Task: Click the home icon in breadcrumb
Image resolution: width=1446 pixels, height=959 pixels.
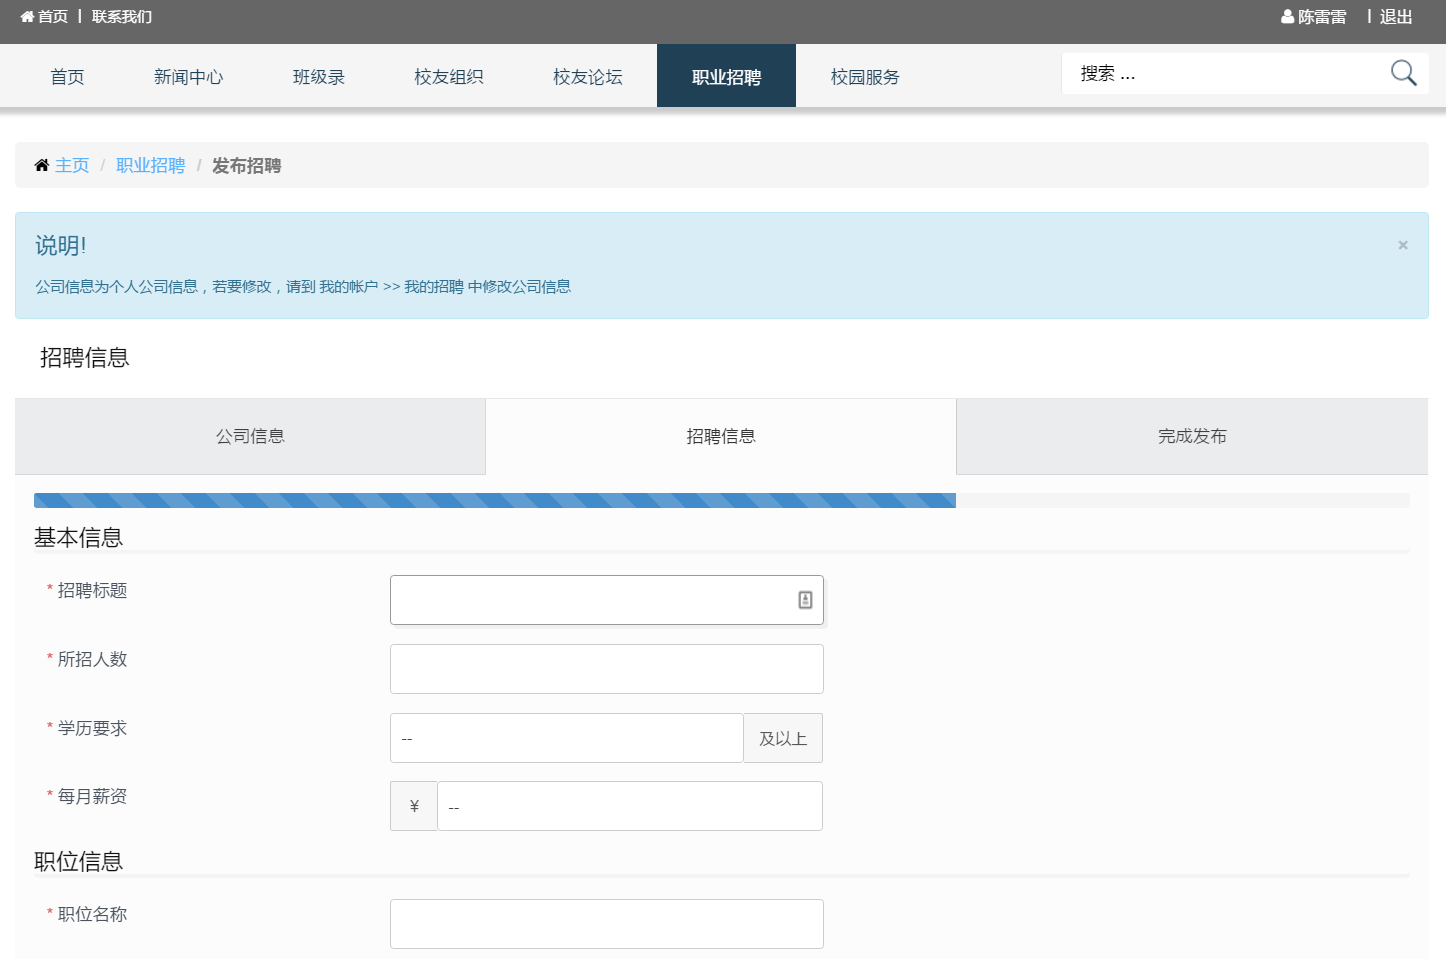Action: click(x=42, y=165)
